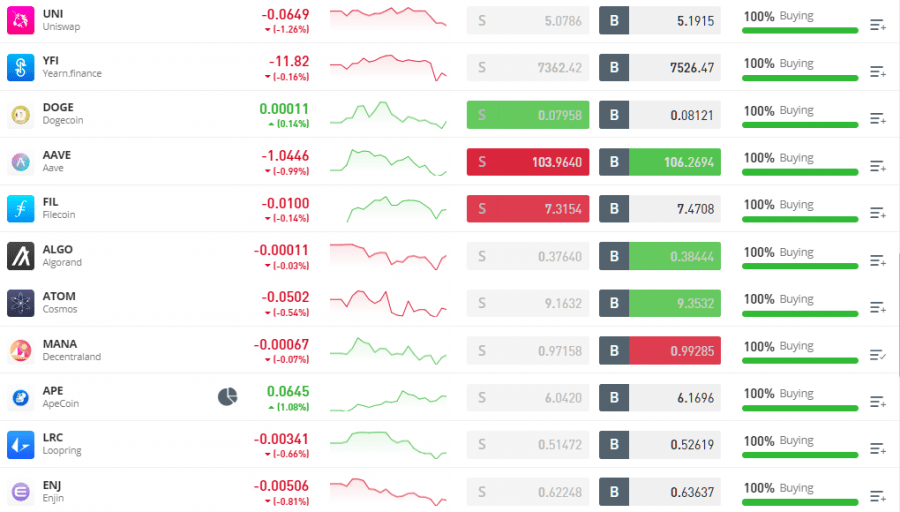The width and height of the screenshot is (900, 512).
Task: Open the LRC price sparkline chart
Action: tap(388, 444)
